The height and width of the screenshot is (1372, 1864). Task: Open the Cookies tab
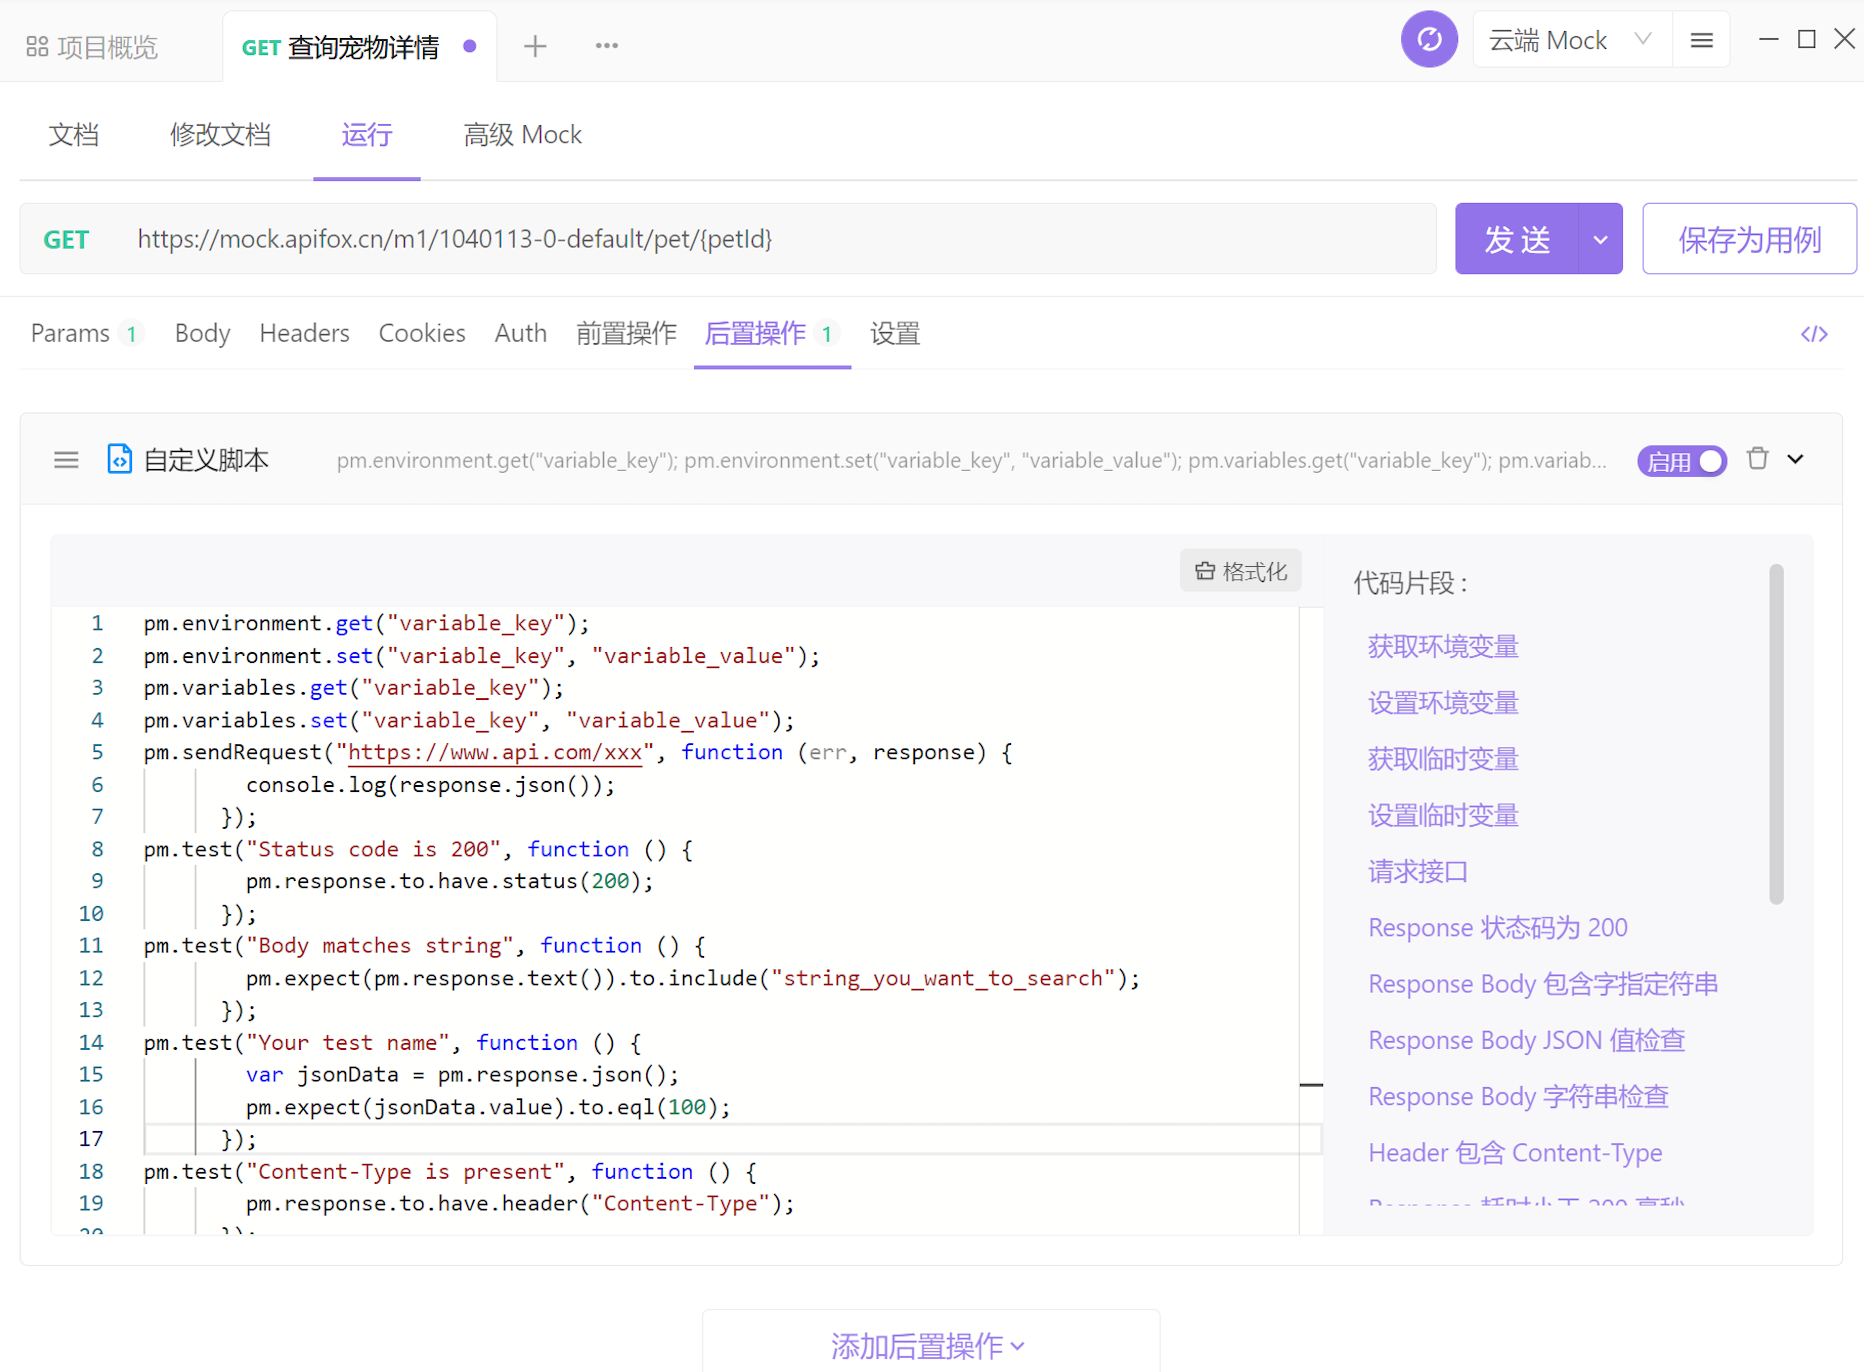click(x=422, y=333)
